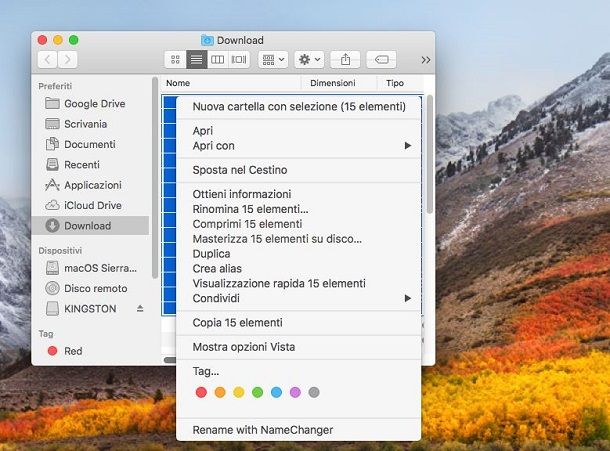Apply the yellow tag color dot
This screenshot has width=610, height=451.
click(x=238, y=392)
